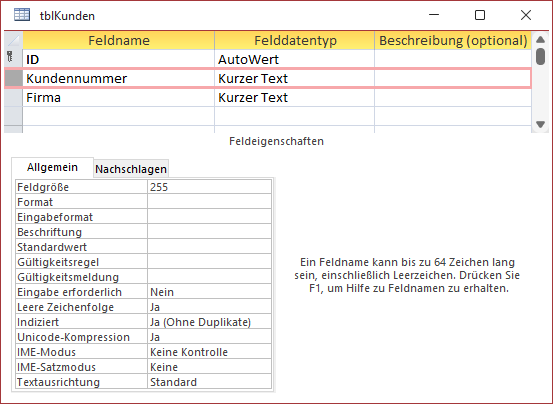Click the description cell for ID
Viewport: 553px width, 404px height.
[453, 59]
